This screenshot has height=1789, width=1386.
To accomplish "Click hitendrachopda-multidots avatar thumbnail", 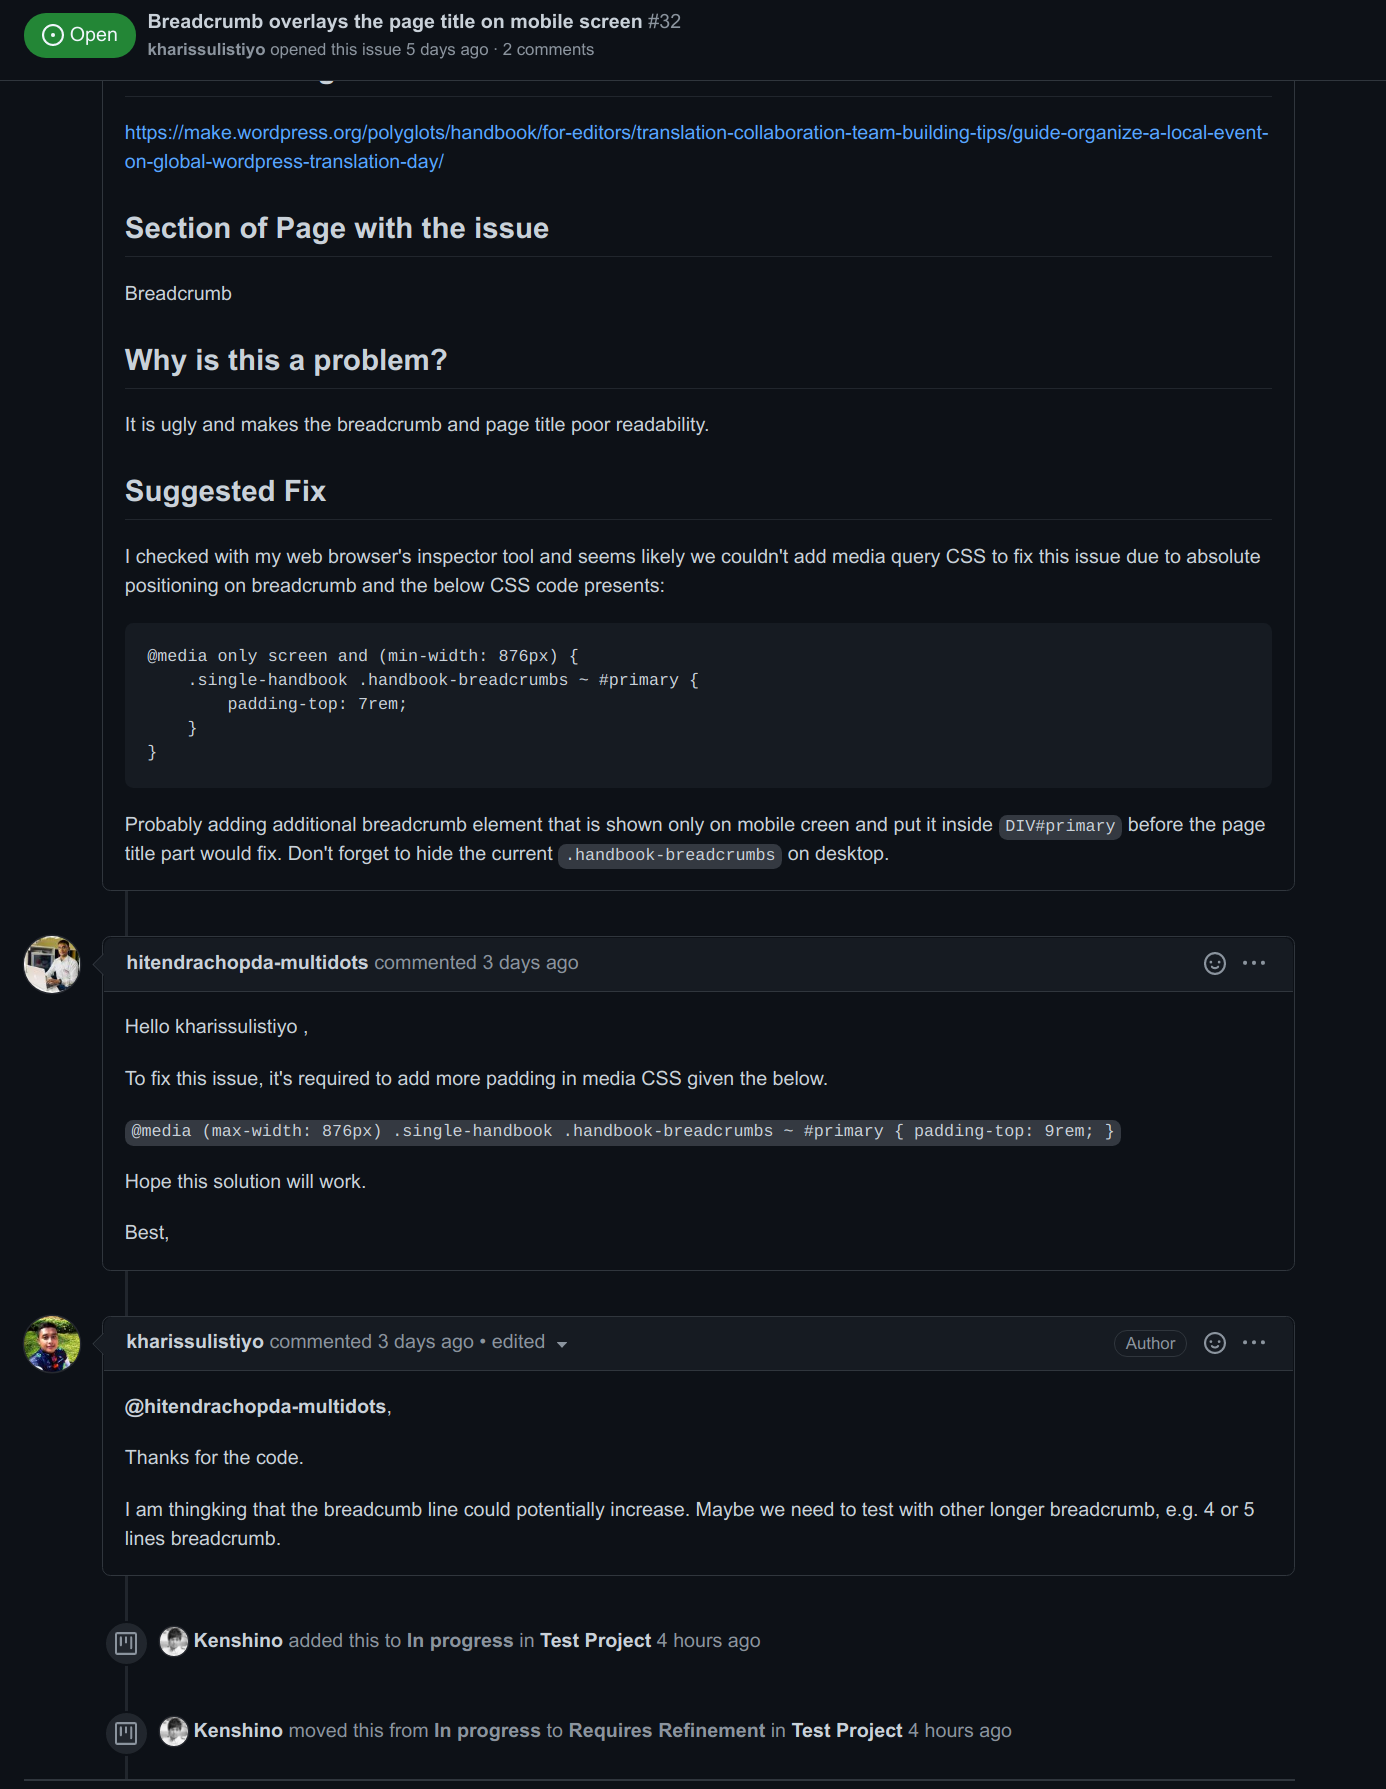I will [52, 964].
